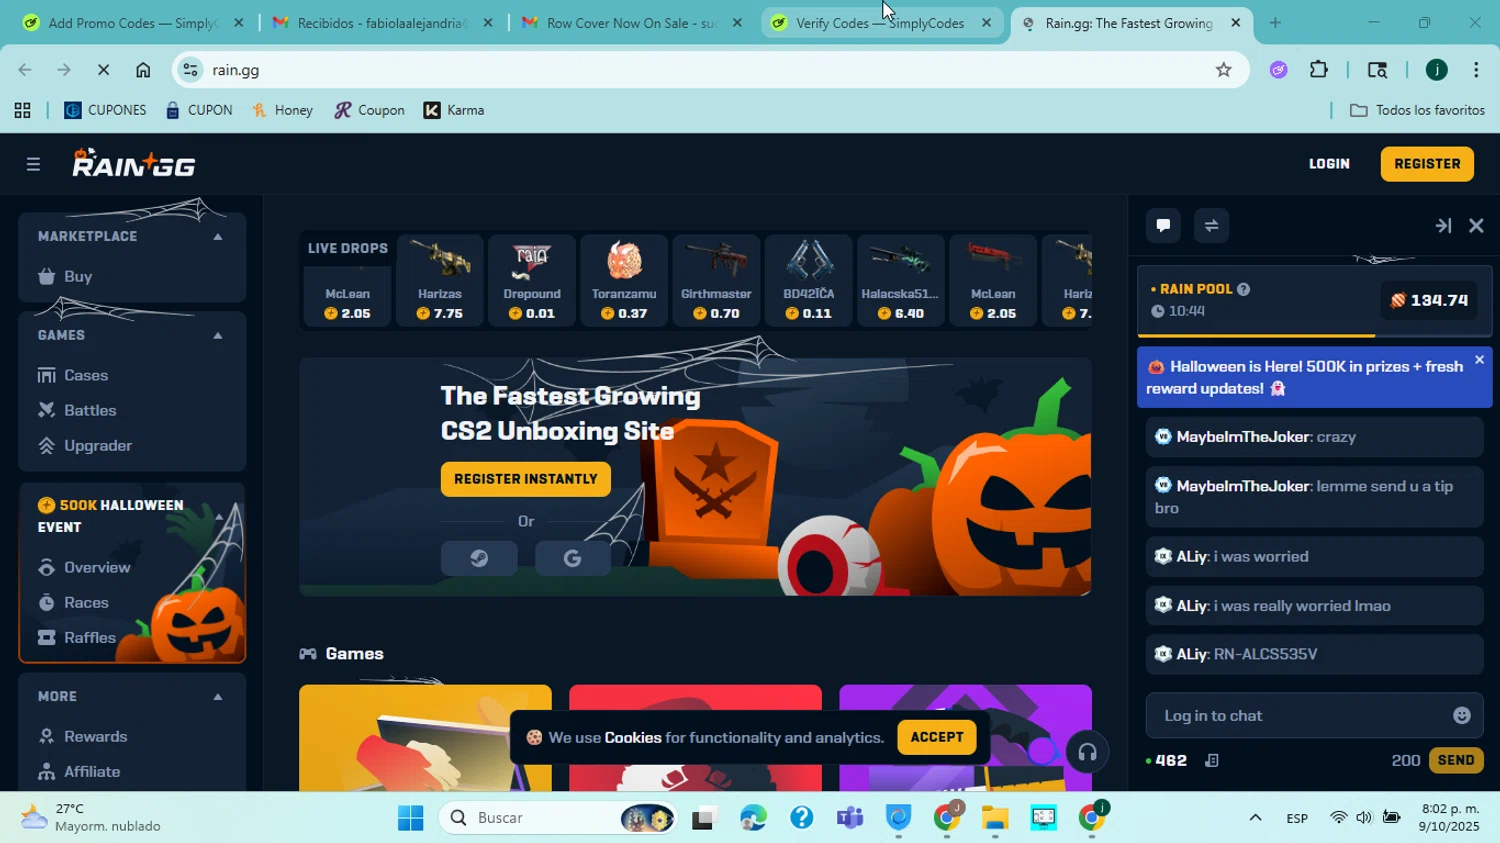Image resolution: width=1500 pixels, height=843 pixels.
Task: Open the Karma bookmark
Action: 454,111
